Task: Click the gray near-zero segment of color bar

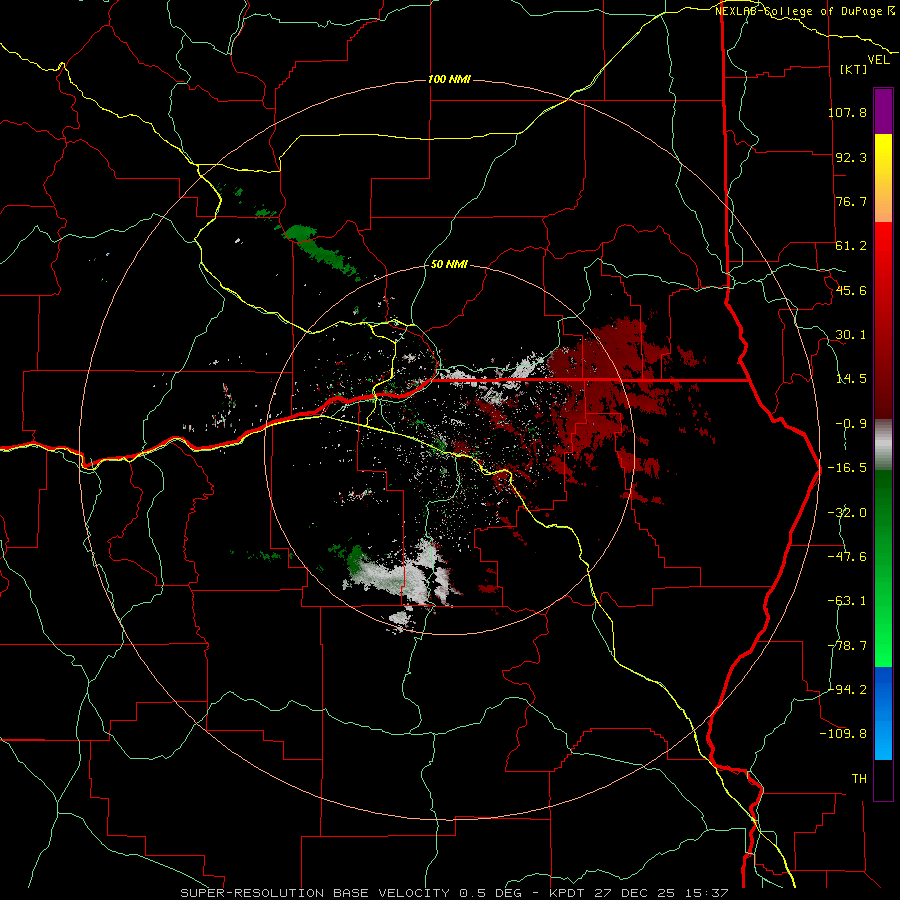Action: [x=883, y=445]
